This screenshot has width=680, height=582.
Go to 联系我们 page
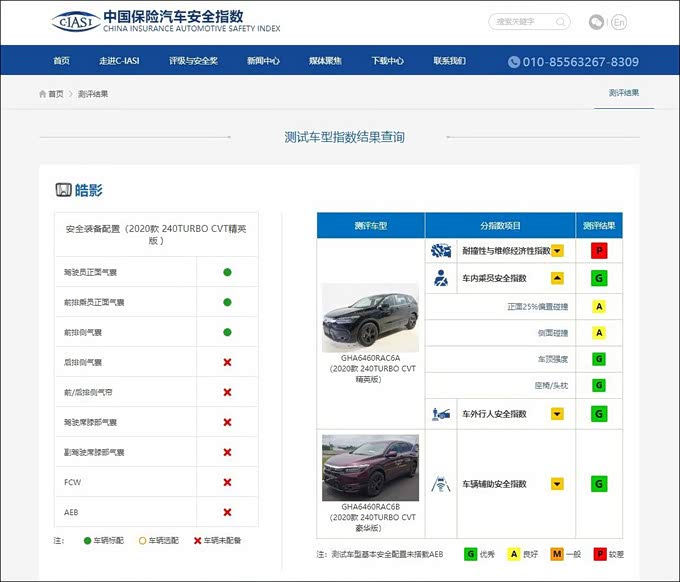[x=449, y=61]
